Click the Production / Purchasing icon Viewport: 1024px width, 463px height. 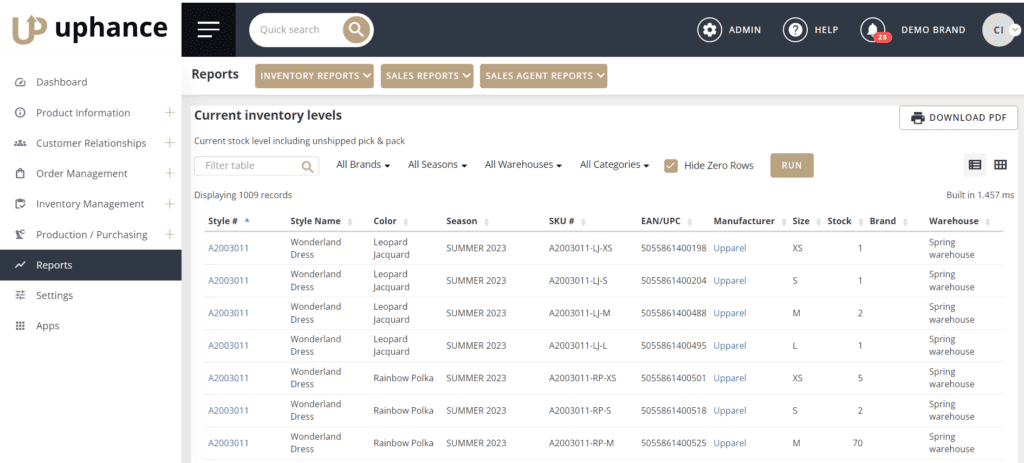(20, 234)
